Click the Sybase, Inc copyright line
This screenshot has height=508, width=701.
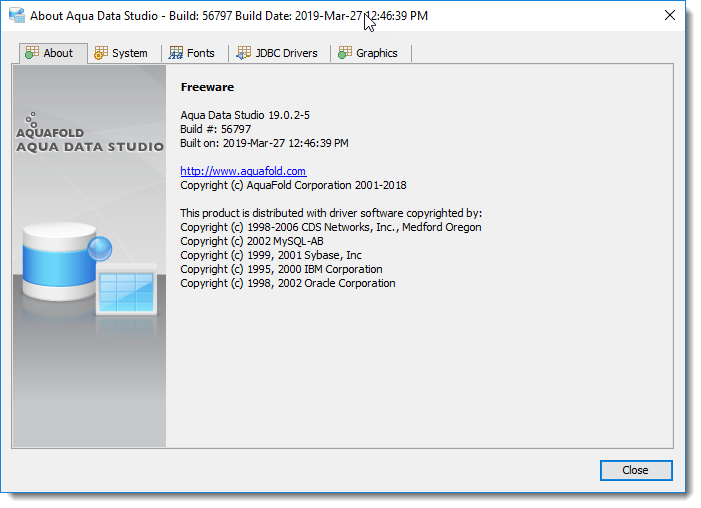tap(271, 255)
